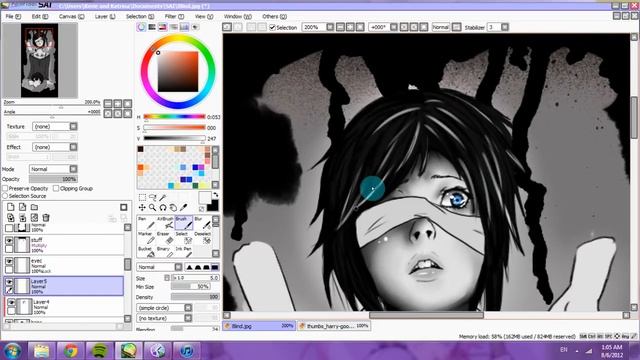
Task: Select the Binary pen tool
Action: [165, 251]
